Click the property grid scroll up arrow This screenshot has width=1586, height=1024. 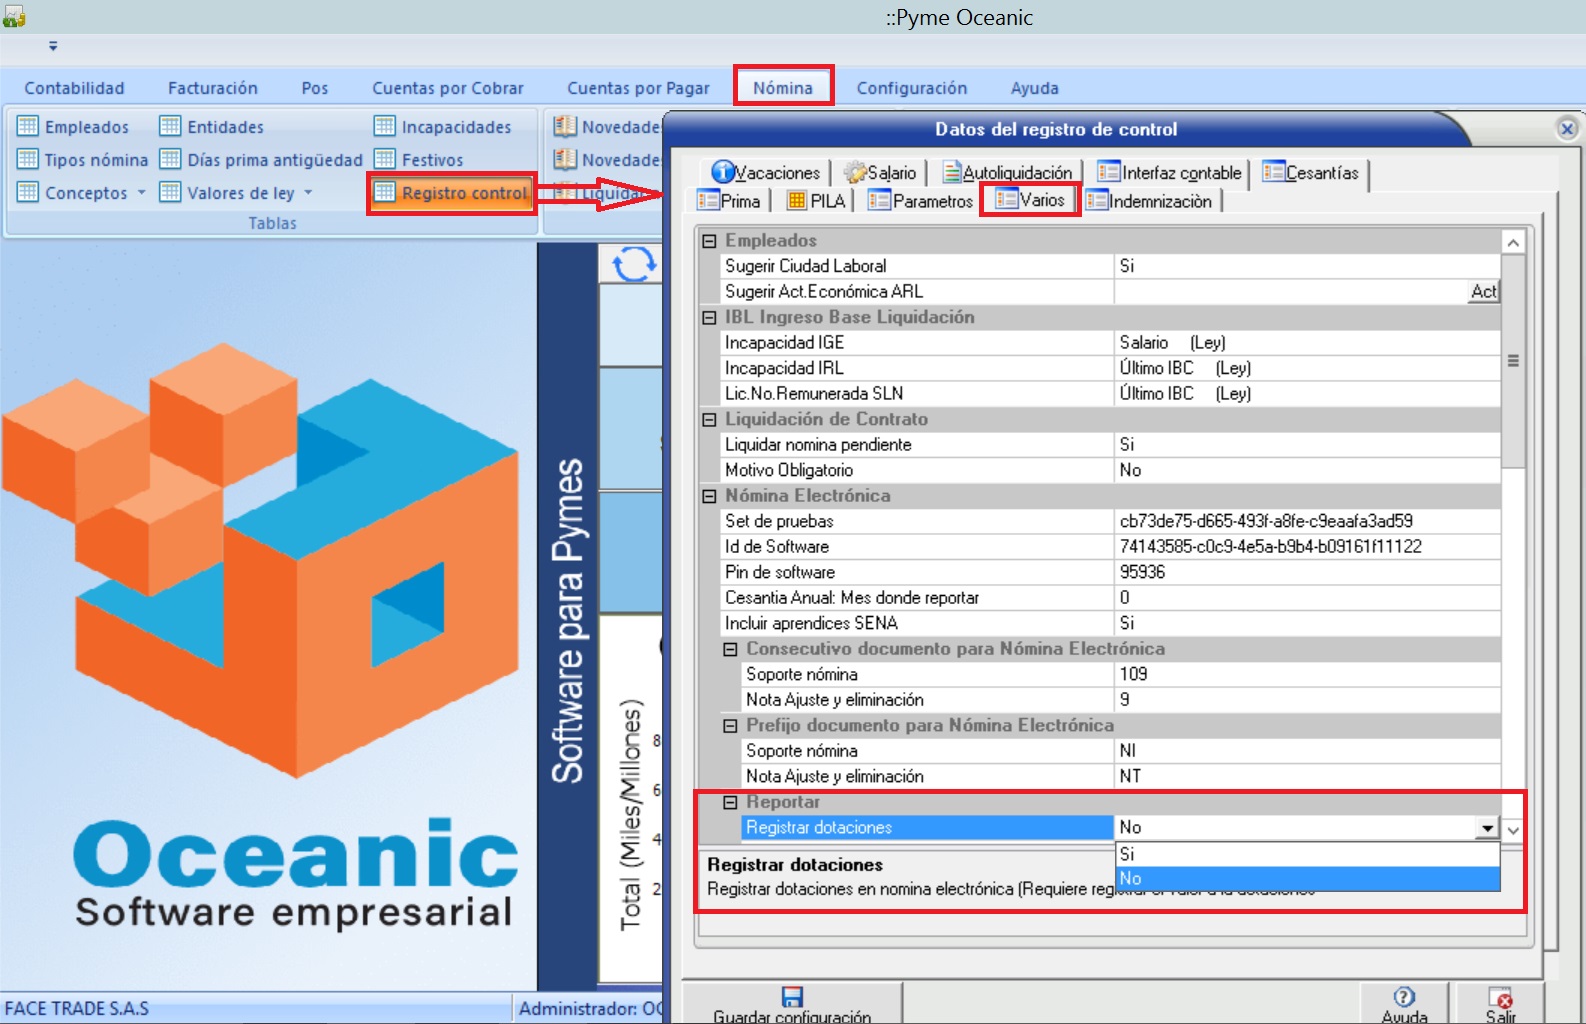(x=1513, y=242)
